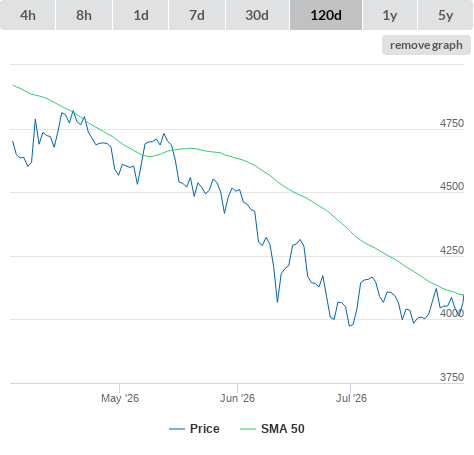This screenshot has width=474, height=455.
Task: Click the remove graph button
Action: pos(426,45)
